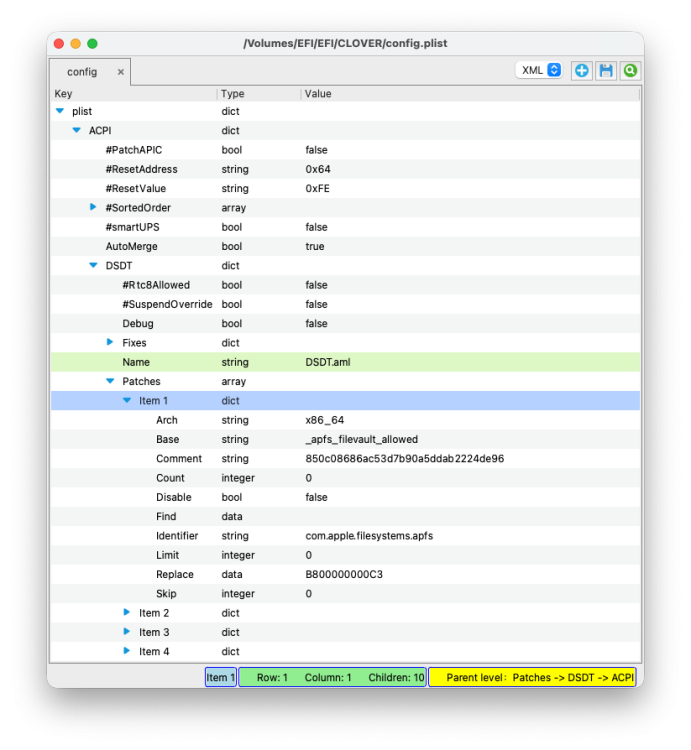Image resolution: width=691 pixels, height=750 pixels.
Task: Collapse the plist root node
Action: pos(60,111)
